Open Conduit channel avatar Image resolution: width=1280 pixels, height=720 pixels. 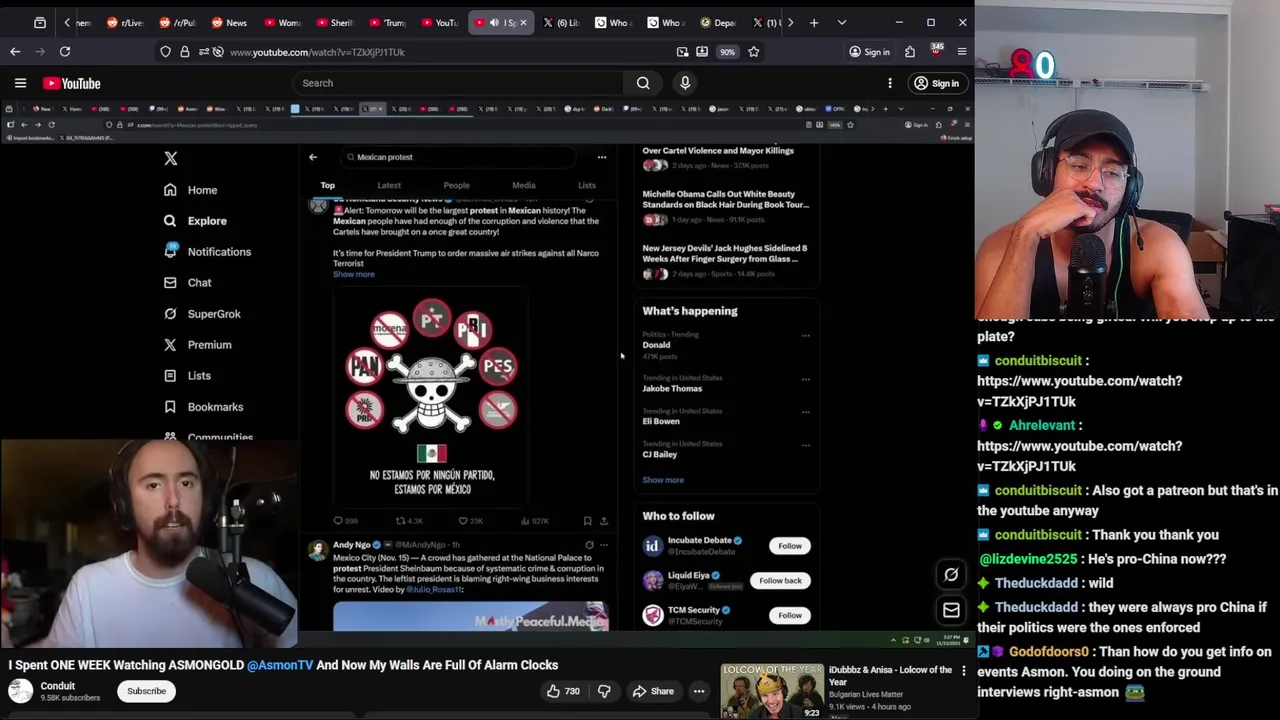click(x=20, y=691)
